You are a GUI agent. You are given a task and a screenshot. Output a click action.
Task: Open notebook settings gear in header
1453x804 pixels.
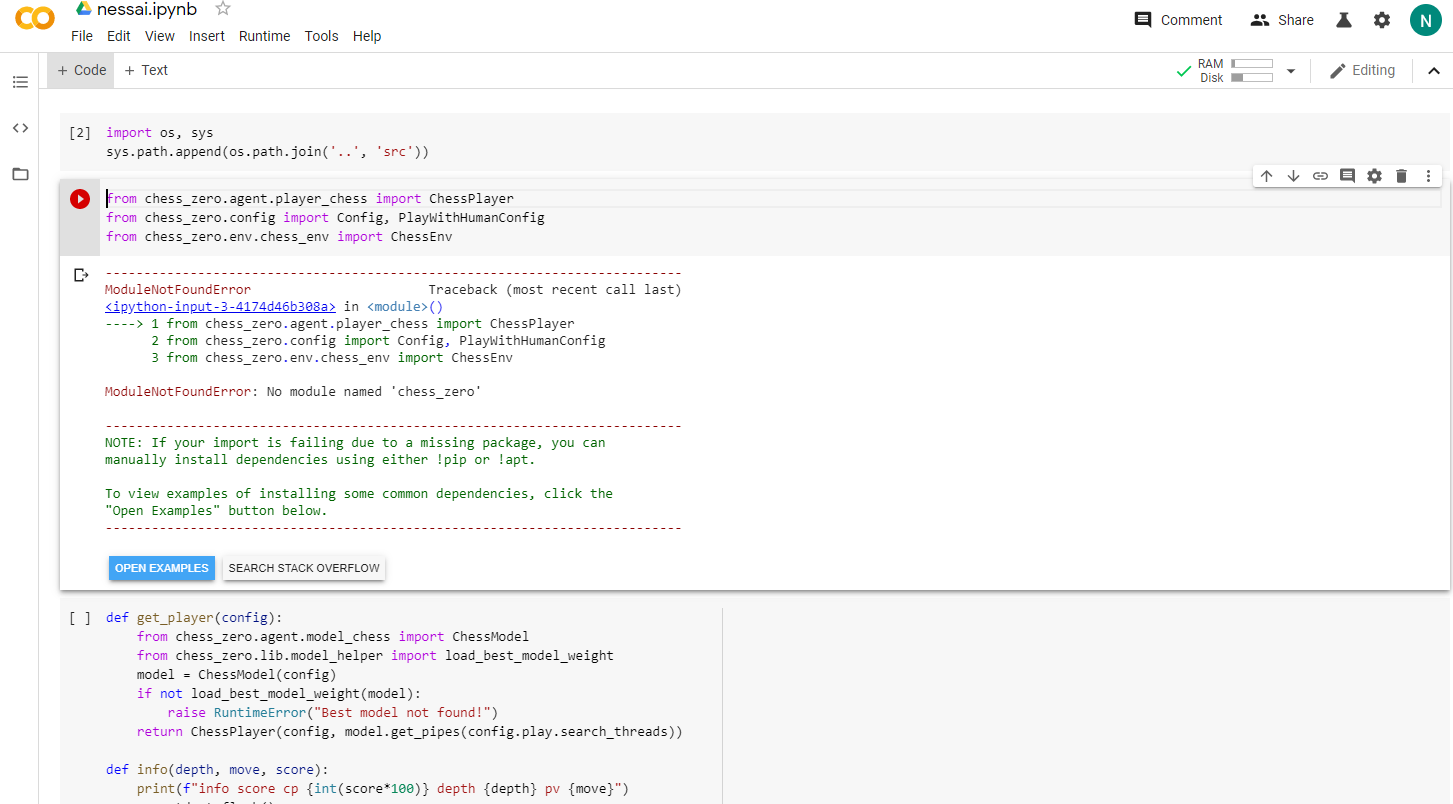click(x=1382, y=20)
